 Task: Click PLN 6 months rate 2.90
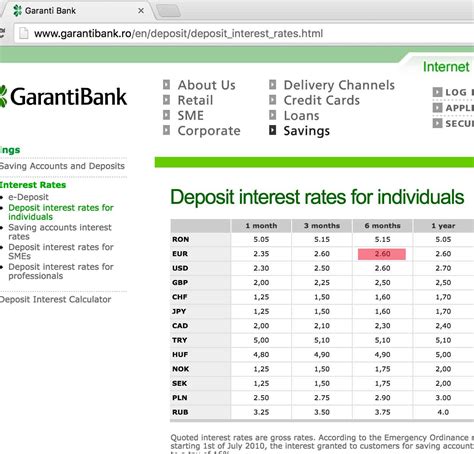382,398
